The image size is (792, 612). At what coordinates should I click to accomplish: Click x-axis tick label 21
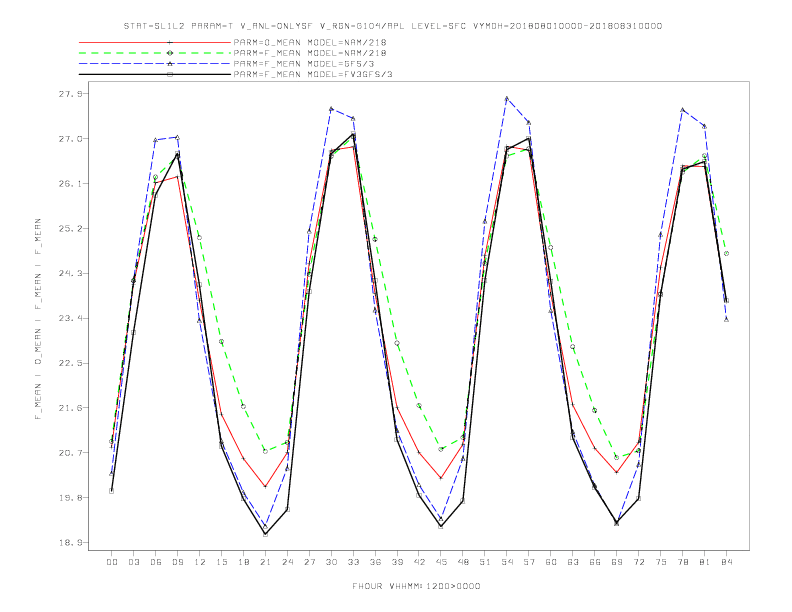coord(265,562)
